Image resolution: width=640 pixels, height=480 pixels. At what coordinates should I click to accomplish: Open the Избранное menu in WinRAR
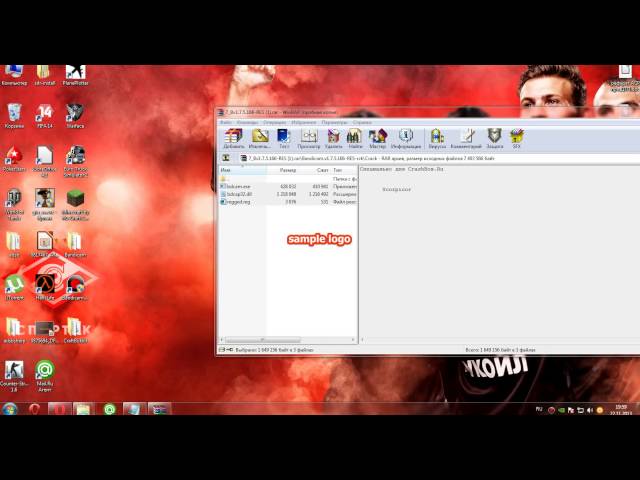(x=304, y=122)
